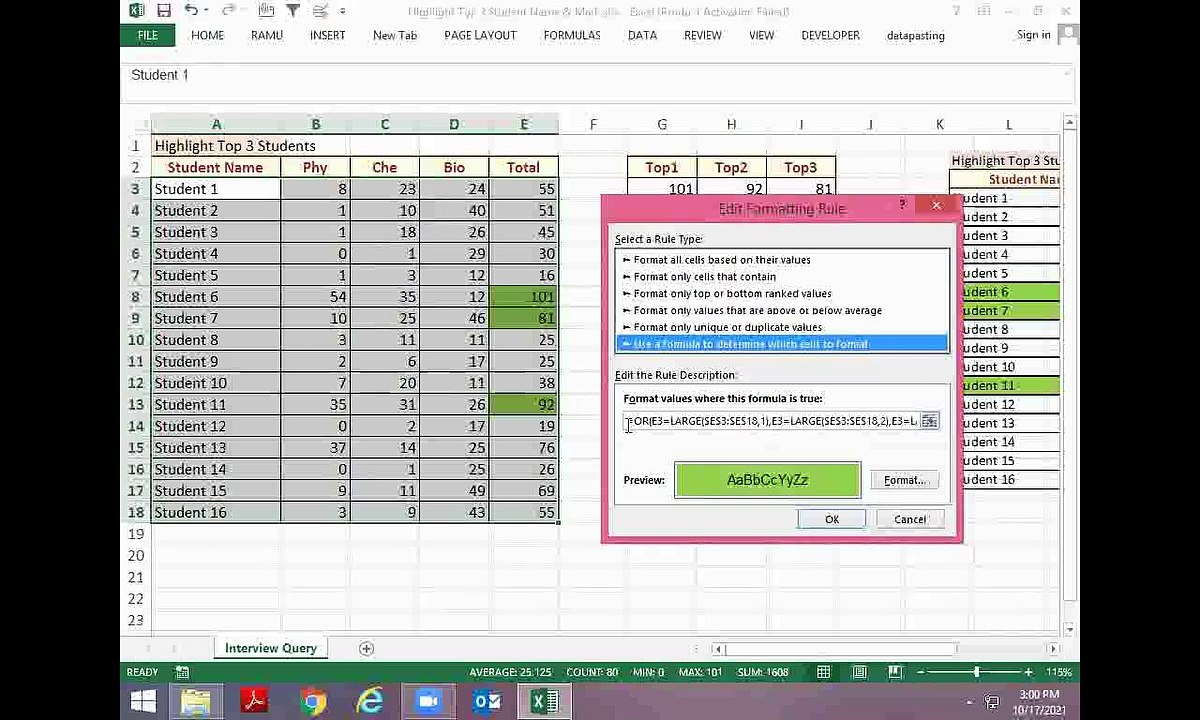Click zoom out minus button
The height and width of the screenshot is (720, 1200).
(x=920, y=672)
